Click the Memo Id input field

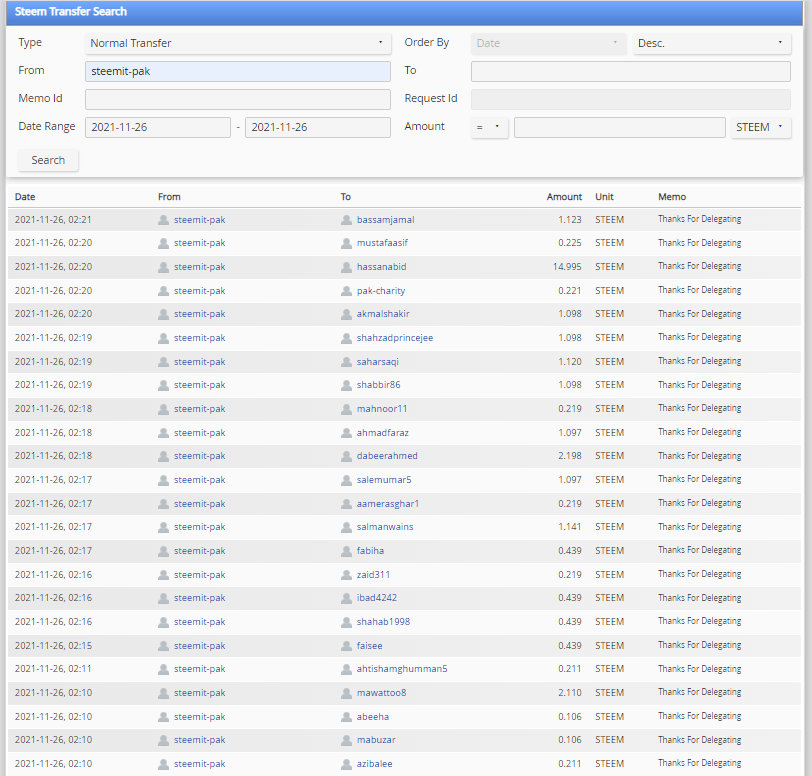238,99
